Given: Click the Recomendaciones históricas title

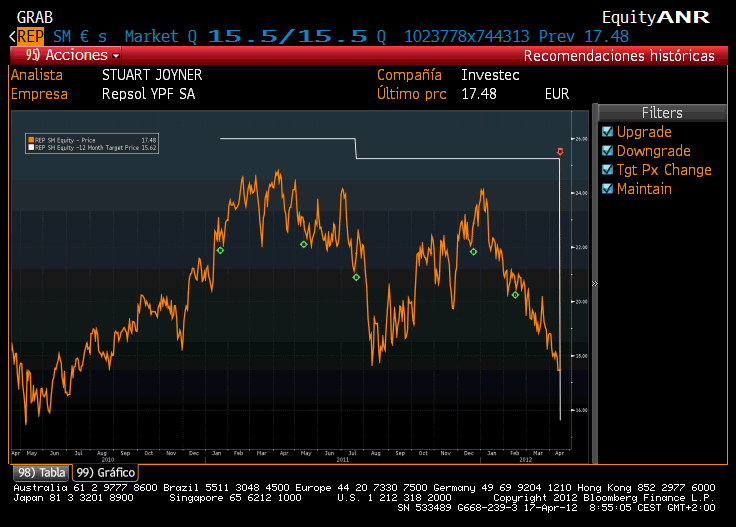Looking at the screenshot, I should click(x=619, y=56).
